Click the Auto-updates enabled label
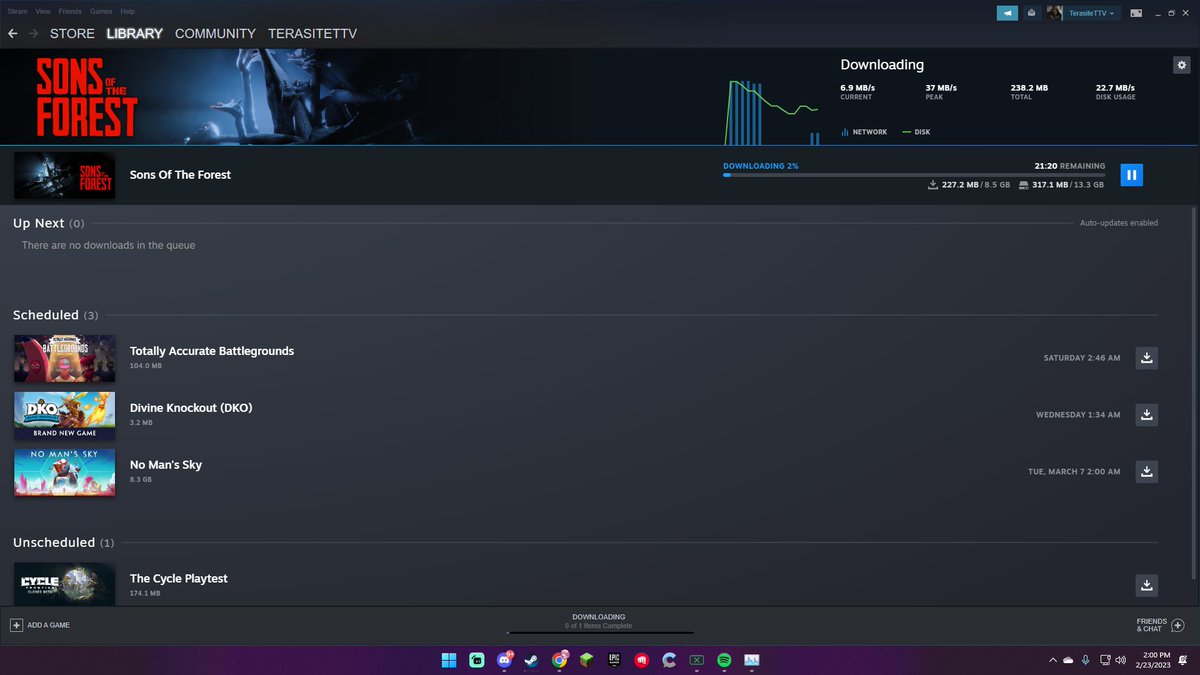Image resolution: width=1200 pixels, height=675 pixels. pos(1119,223)
